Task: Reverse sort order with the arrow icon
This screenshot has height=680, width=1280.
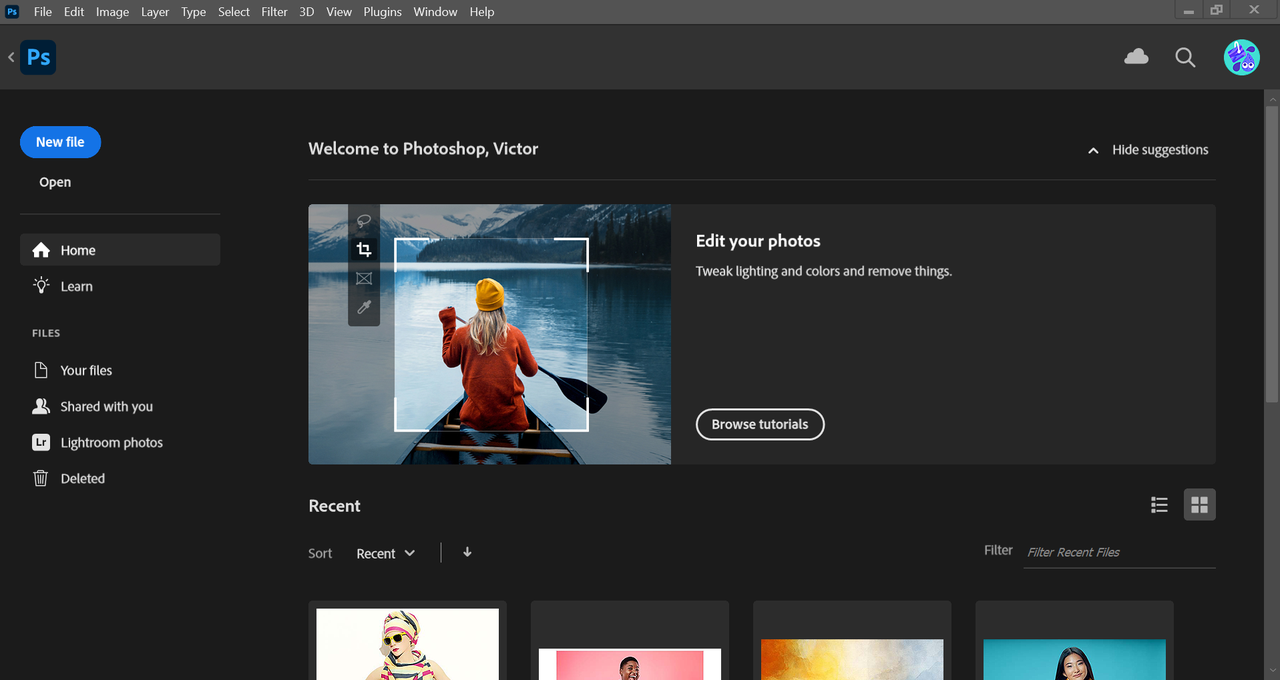Action: pos(467,552)
